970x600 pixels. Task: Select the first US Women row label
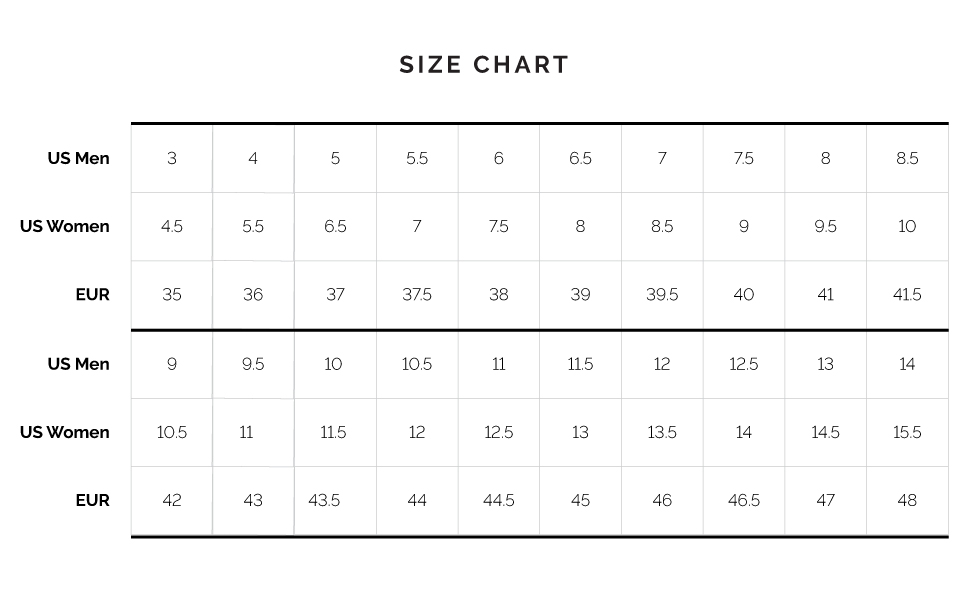click(x=64, y=226)
